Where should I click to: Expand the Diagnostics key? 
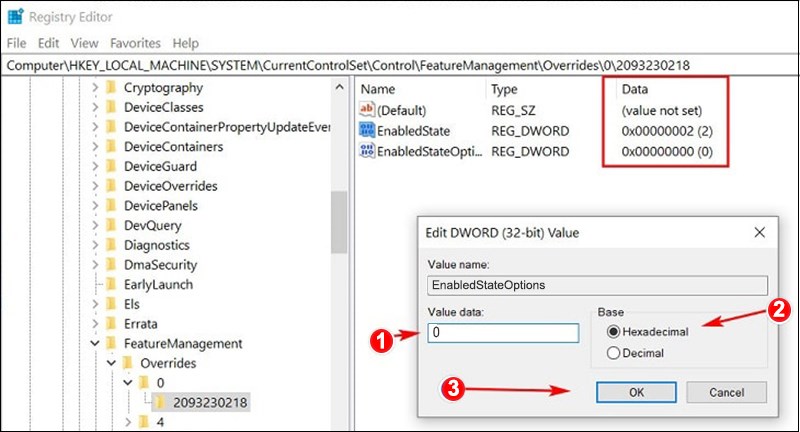(95, 245)
